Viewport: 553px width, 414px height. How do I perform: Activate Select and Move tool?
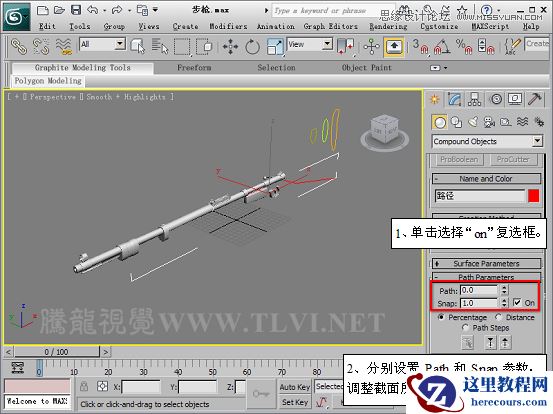coord(230,46)
